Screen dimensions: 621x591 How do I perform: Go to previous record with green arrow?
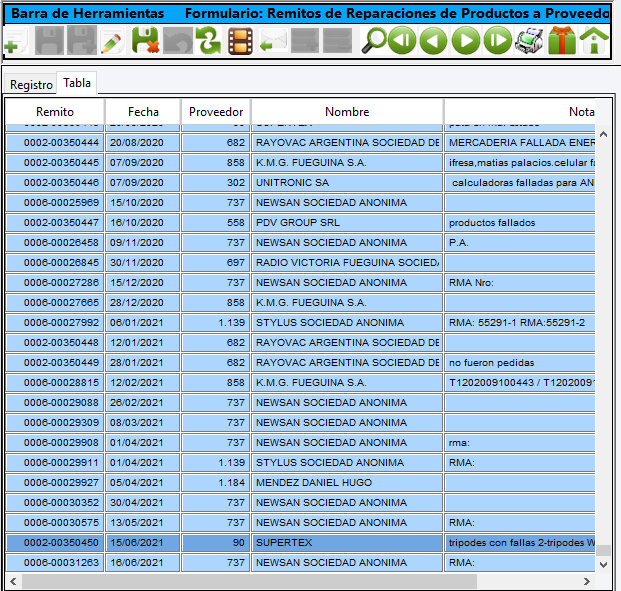[x=434, y=40]
